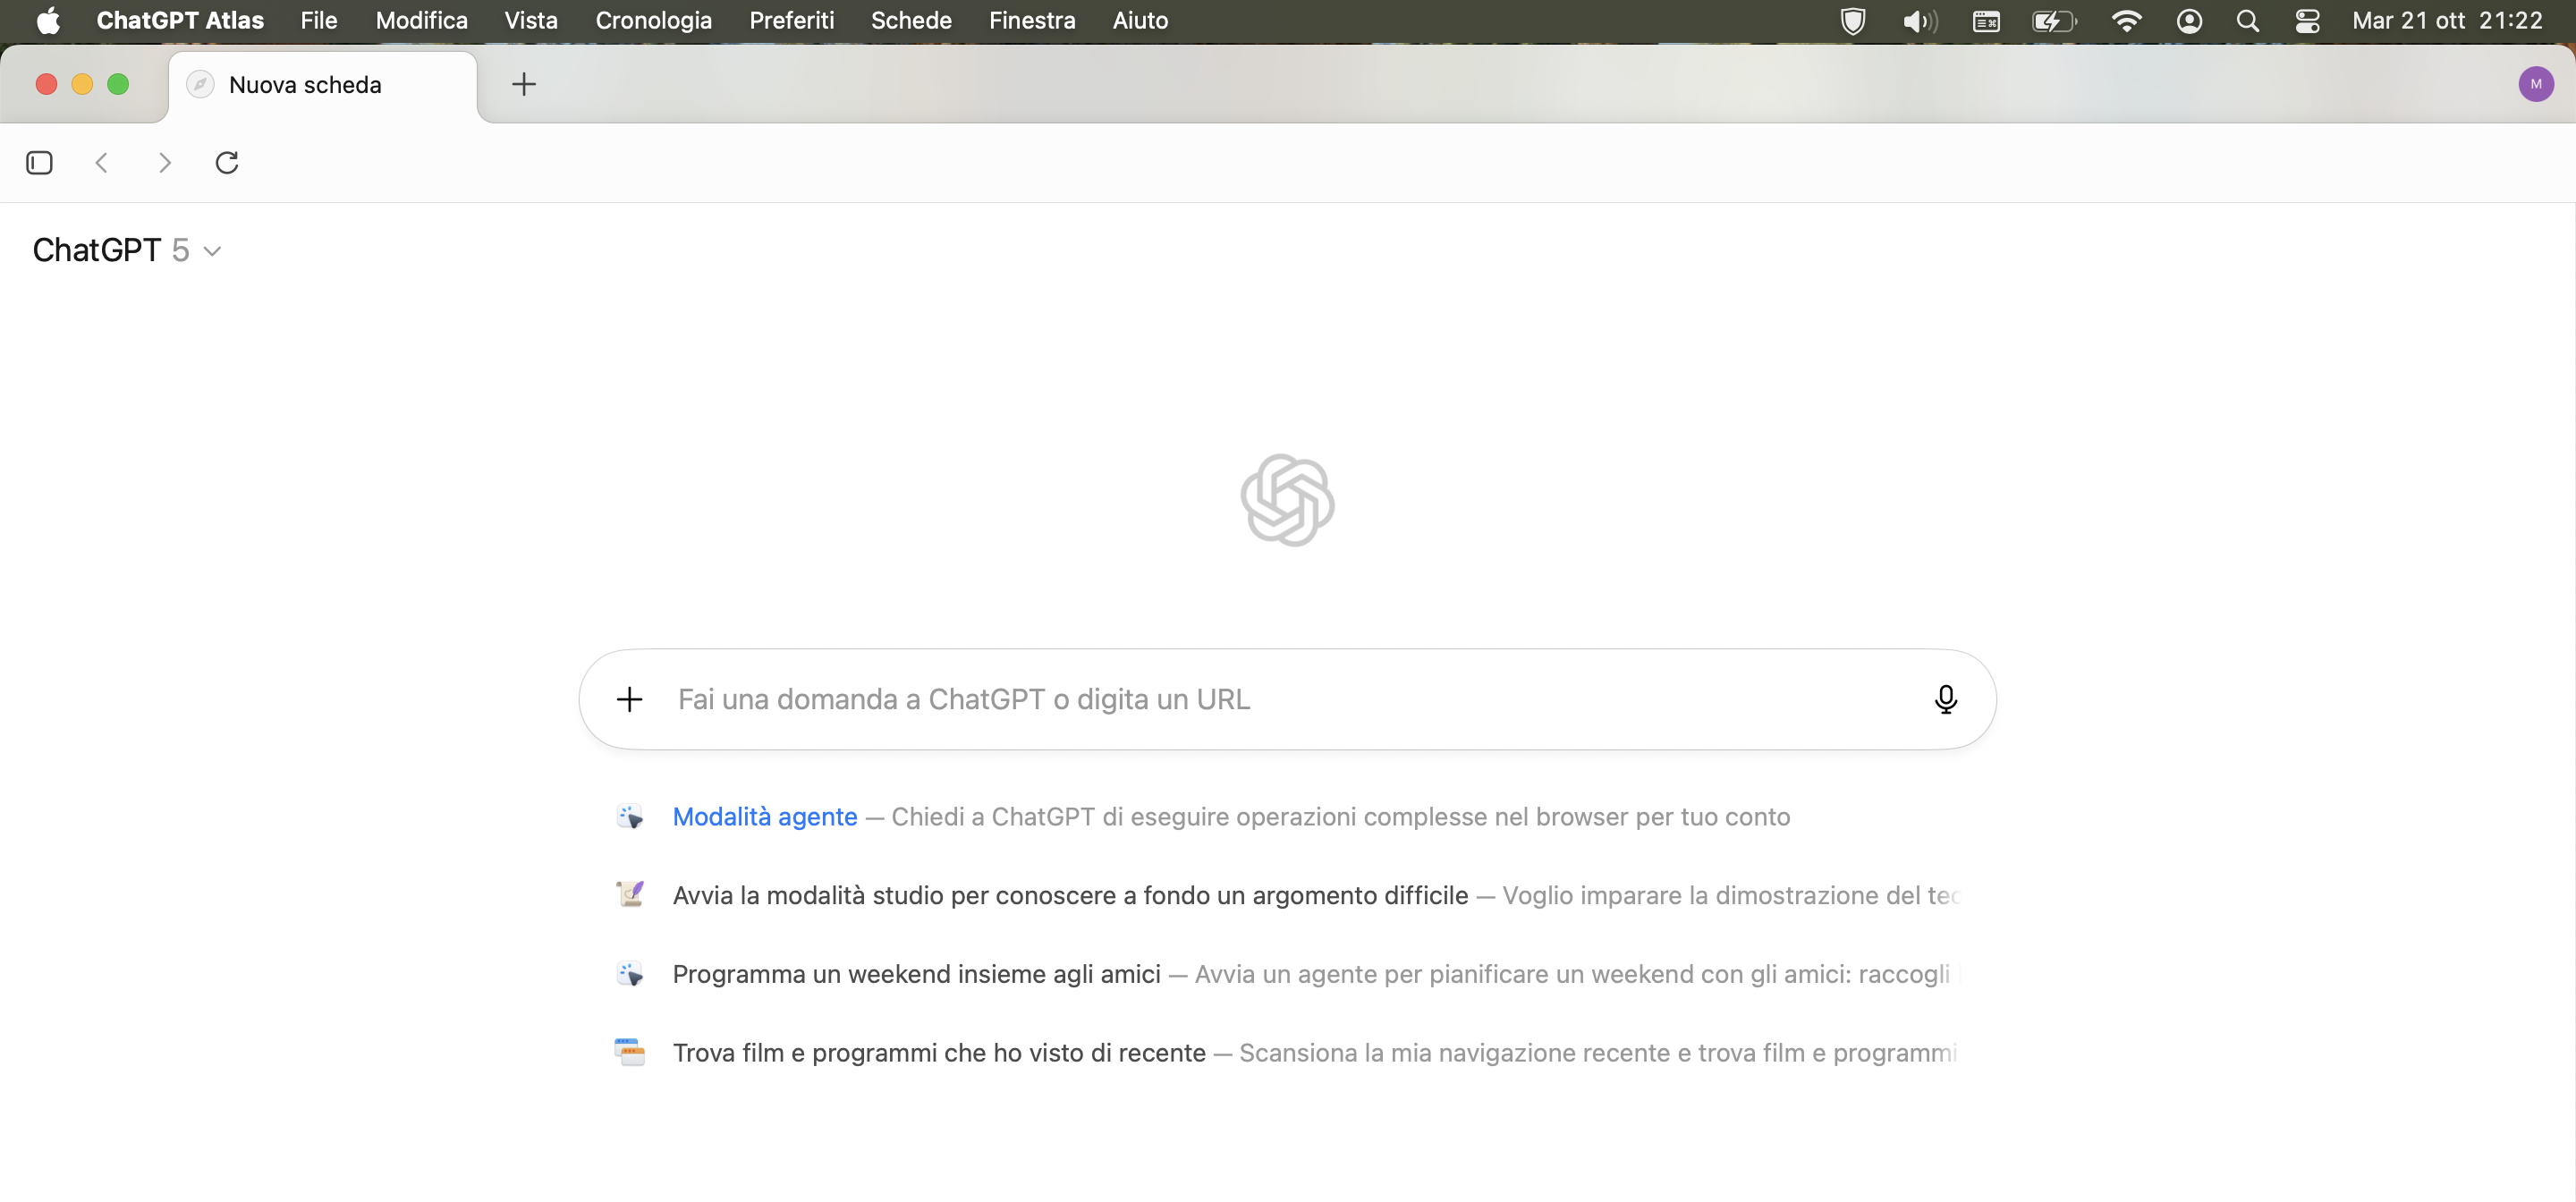Select the Nuova scheda tab
Screen dimensions: 2576x1202
[305, 85]
